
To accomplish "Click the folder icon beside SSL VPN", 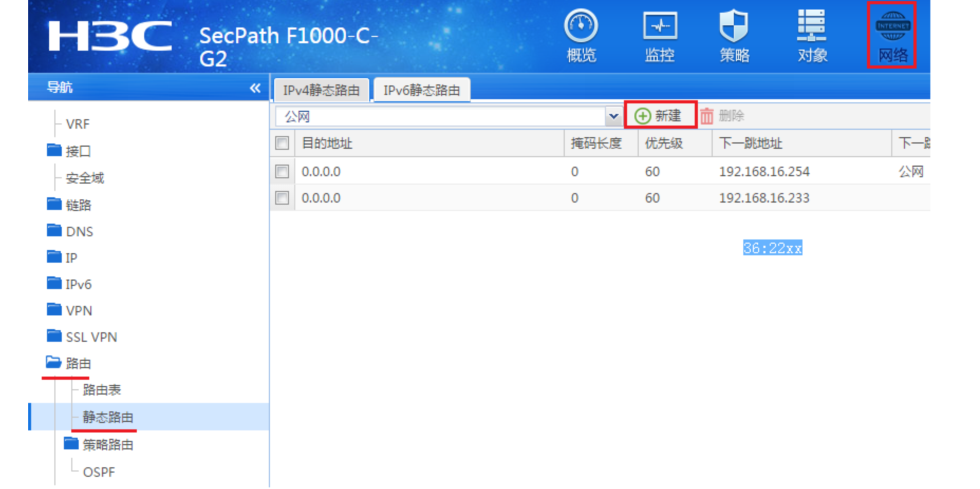I will pos(54,336).
